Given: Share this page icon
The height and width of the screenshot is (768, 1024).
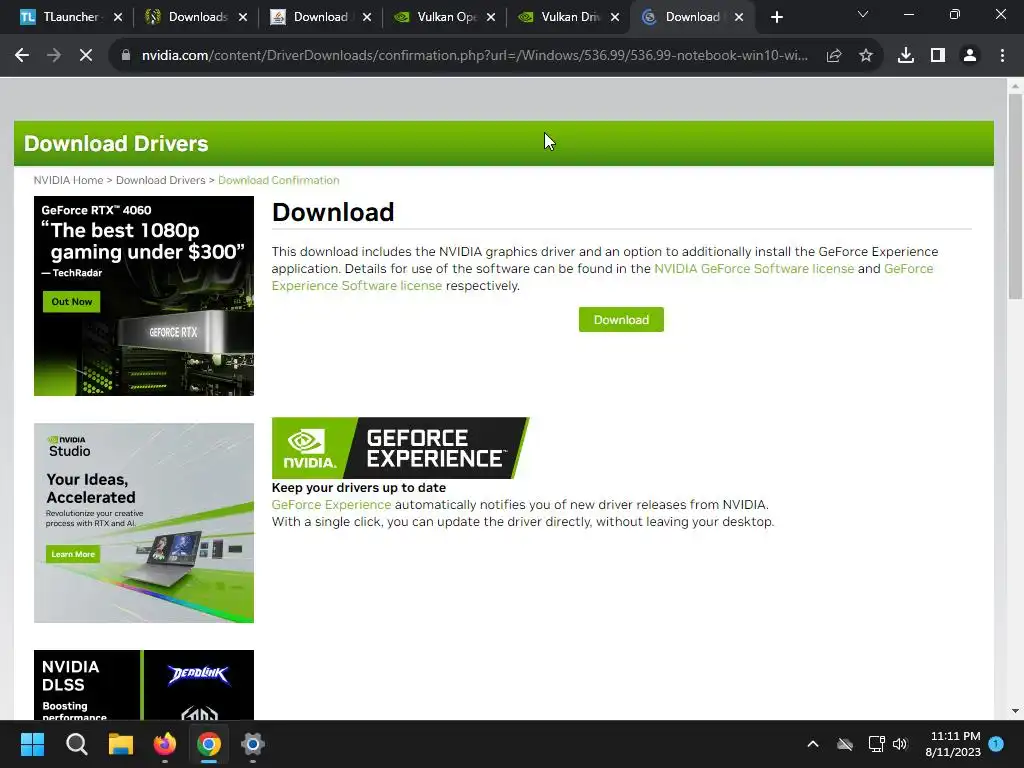Looking at the screenshot, I should point(834,56).
